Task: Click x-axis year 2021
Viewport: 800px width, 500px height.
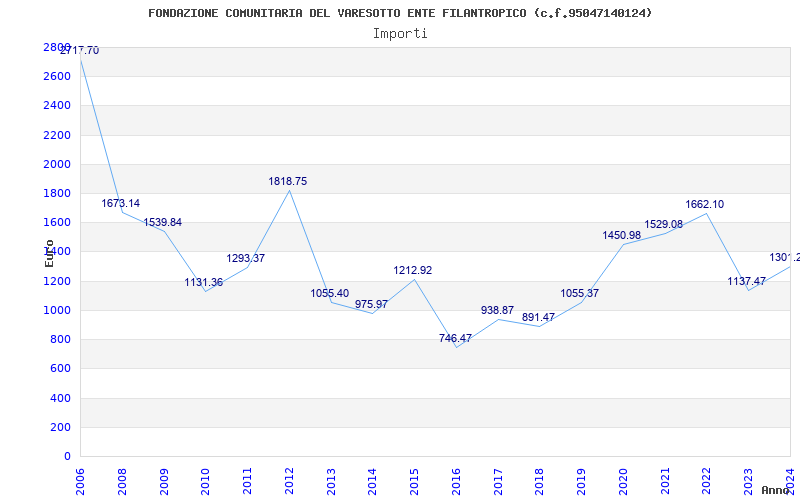Action: tap(665, 482)
